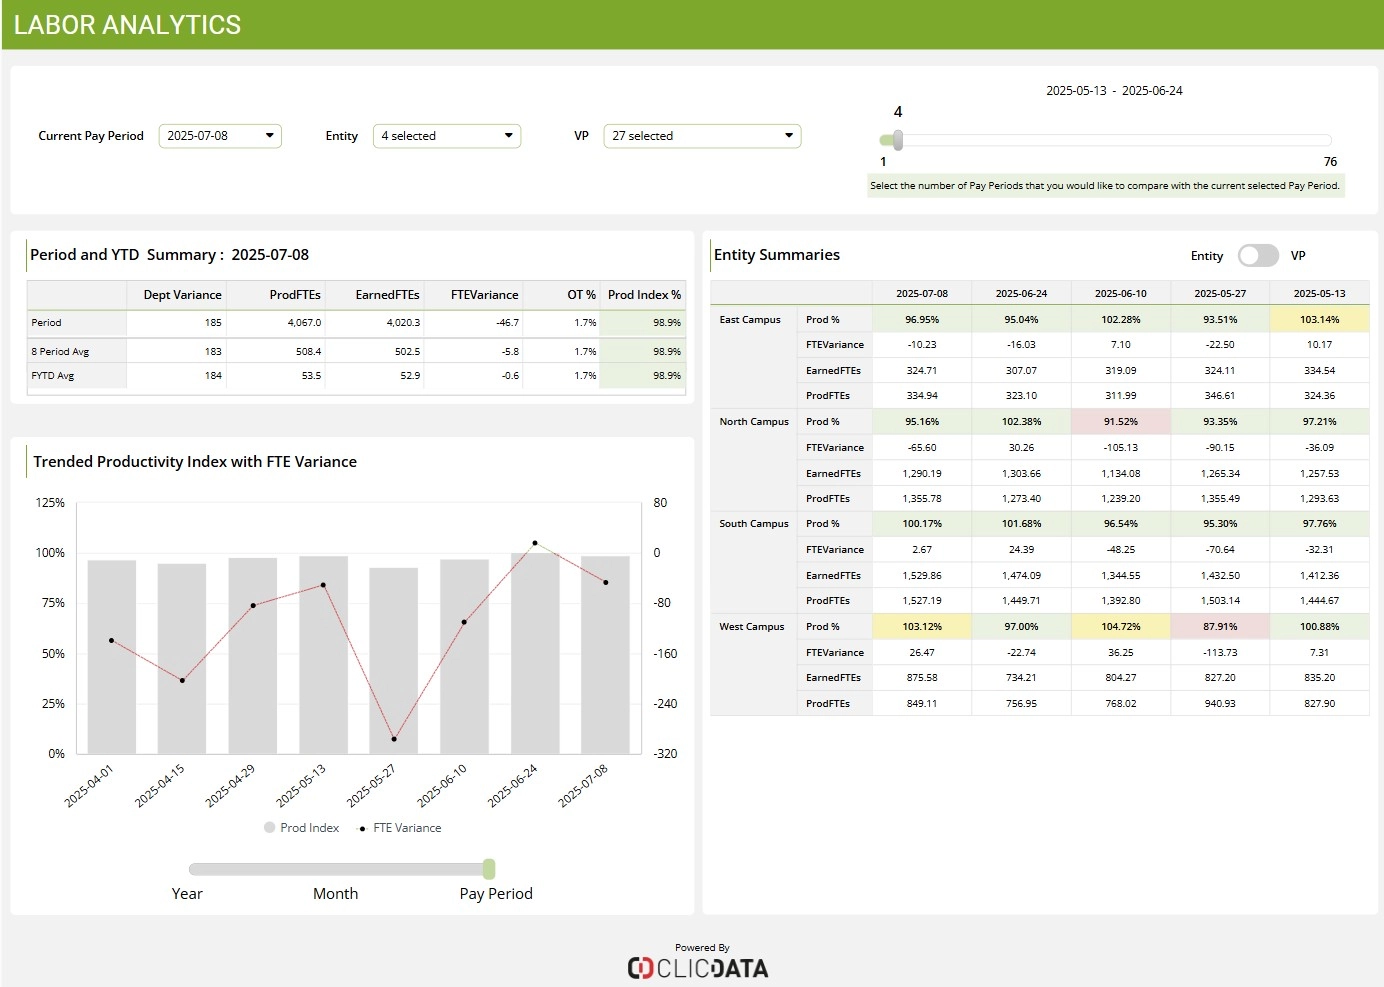Screen dimensions: 1384x987
Task: Click the Entity dropdown chevron icon
Action: (508, 135)
